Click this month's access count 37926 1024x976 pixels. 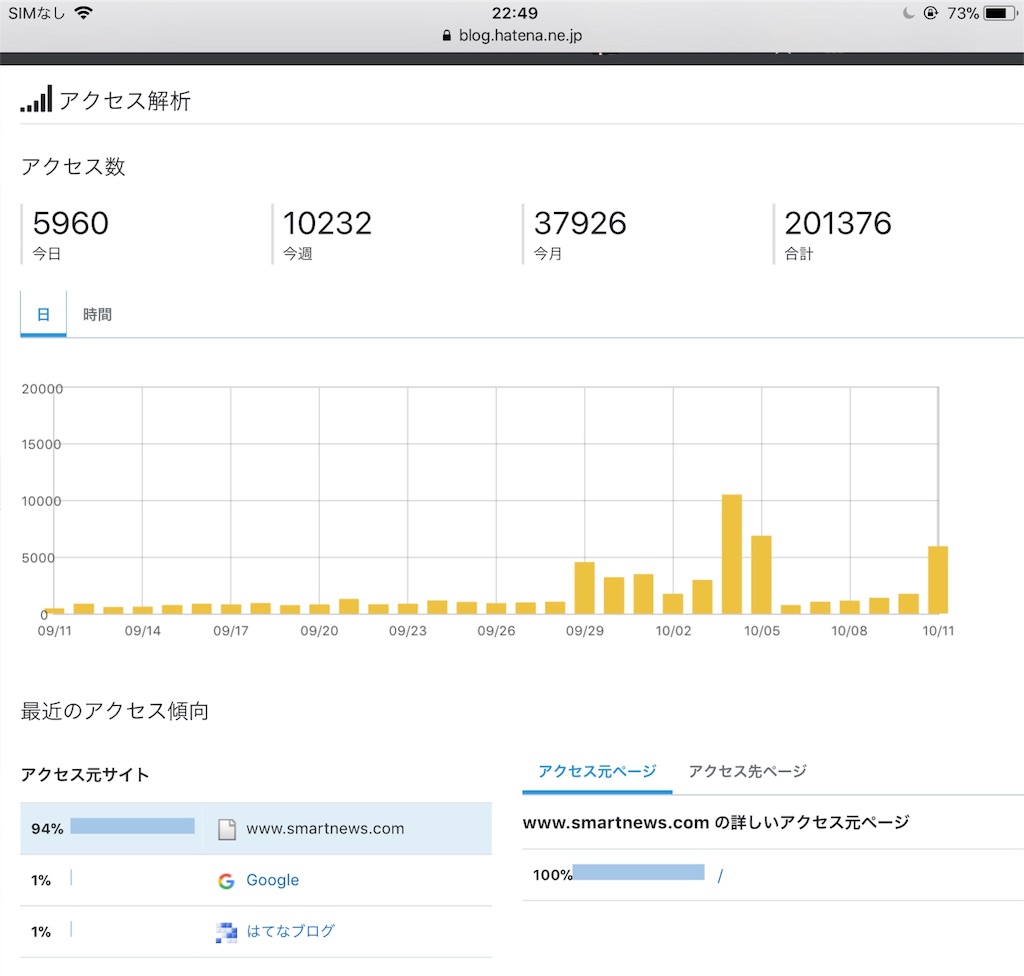click(x=580, y=223)
